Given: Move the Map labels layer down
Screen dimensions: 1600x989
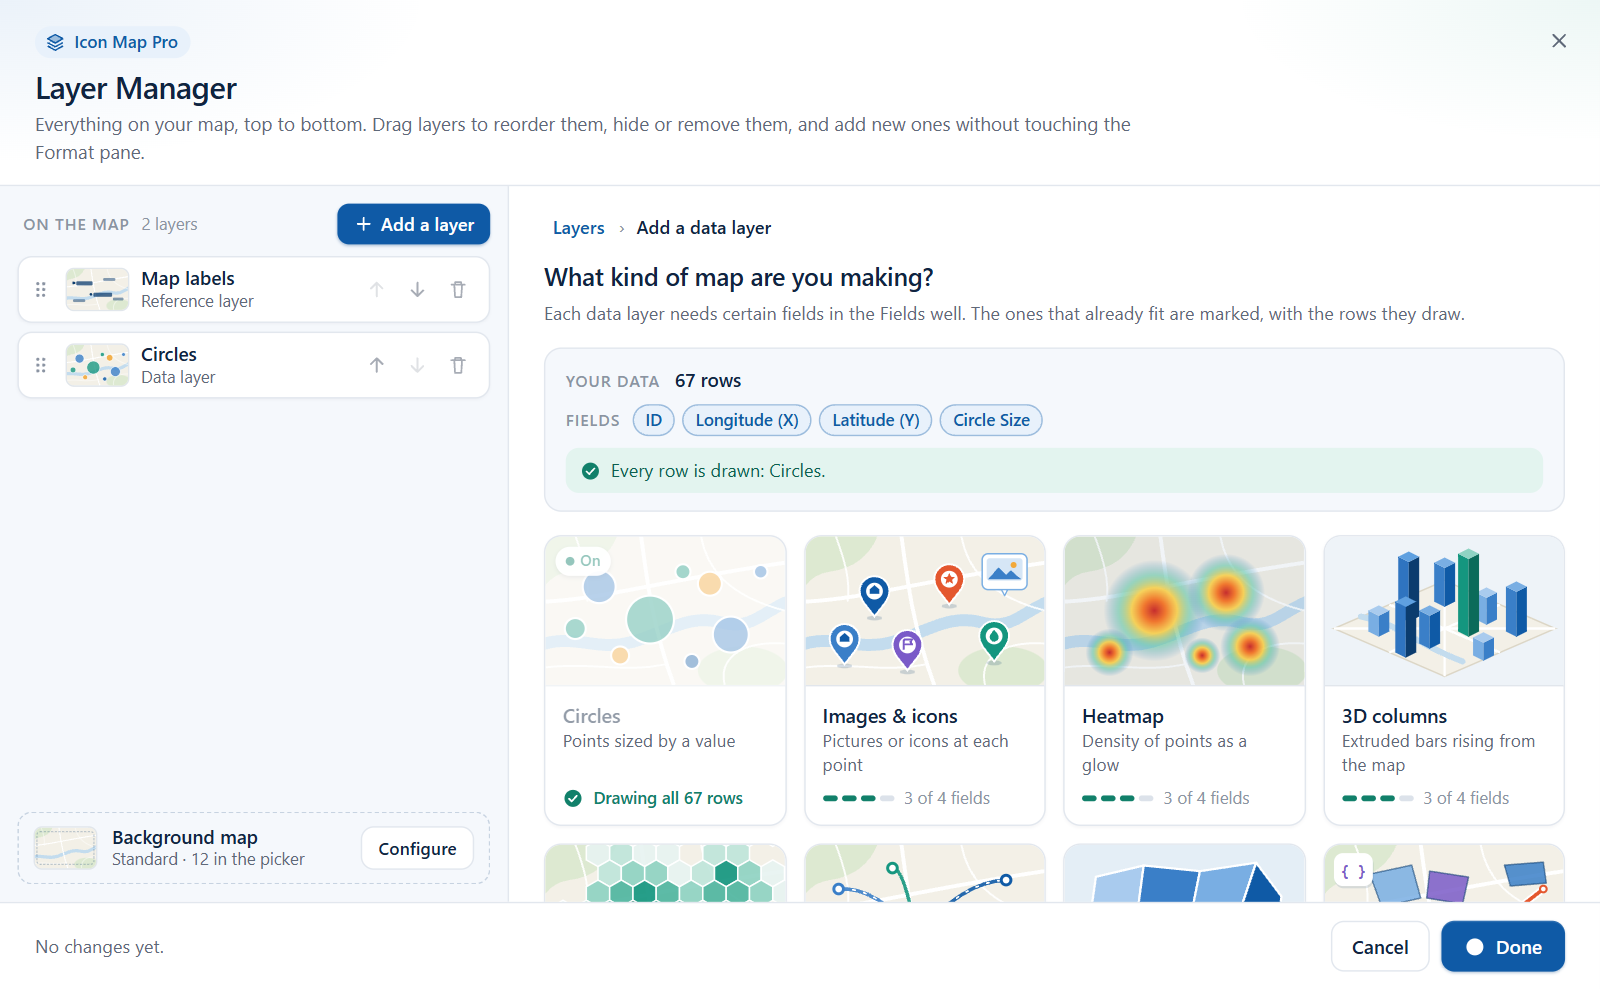Looking at the screenshot, I should pos(418,289).
